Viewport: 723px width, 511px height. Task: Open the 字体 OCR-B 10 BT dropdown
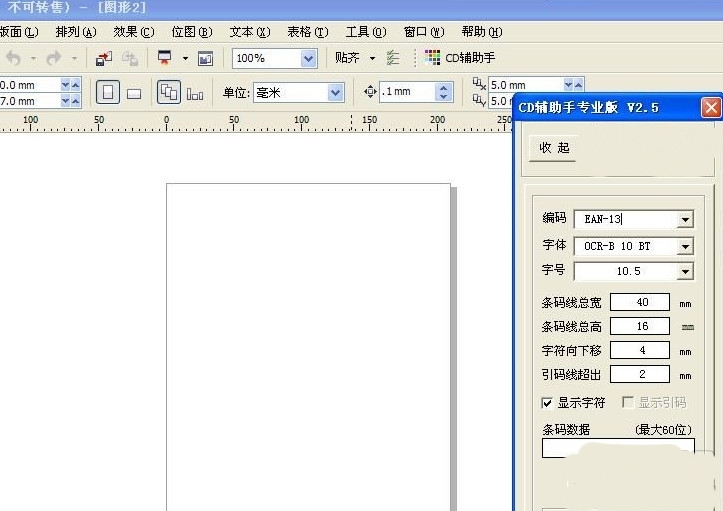pos(685,246)
